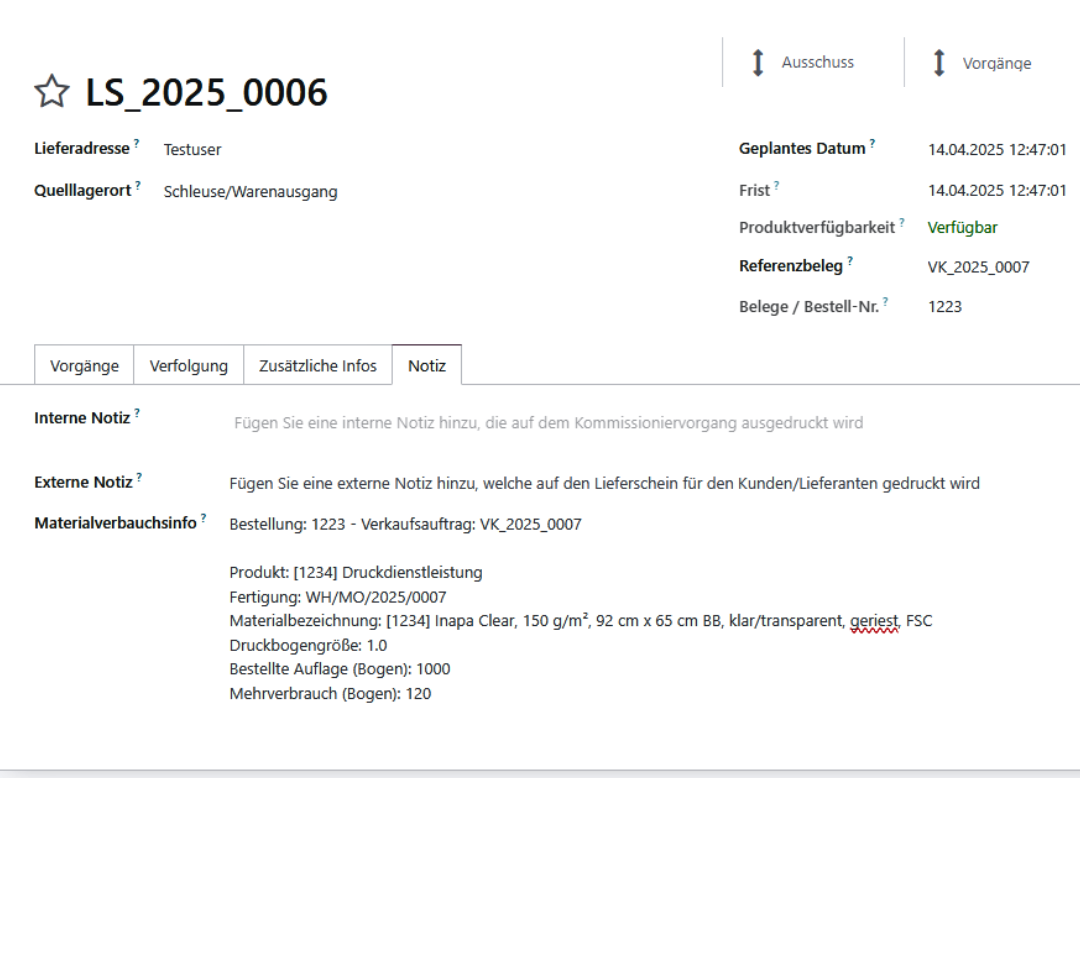
Task: Click the help icon beside Materialverbauchsinfo
Action: (202, 517)
